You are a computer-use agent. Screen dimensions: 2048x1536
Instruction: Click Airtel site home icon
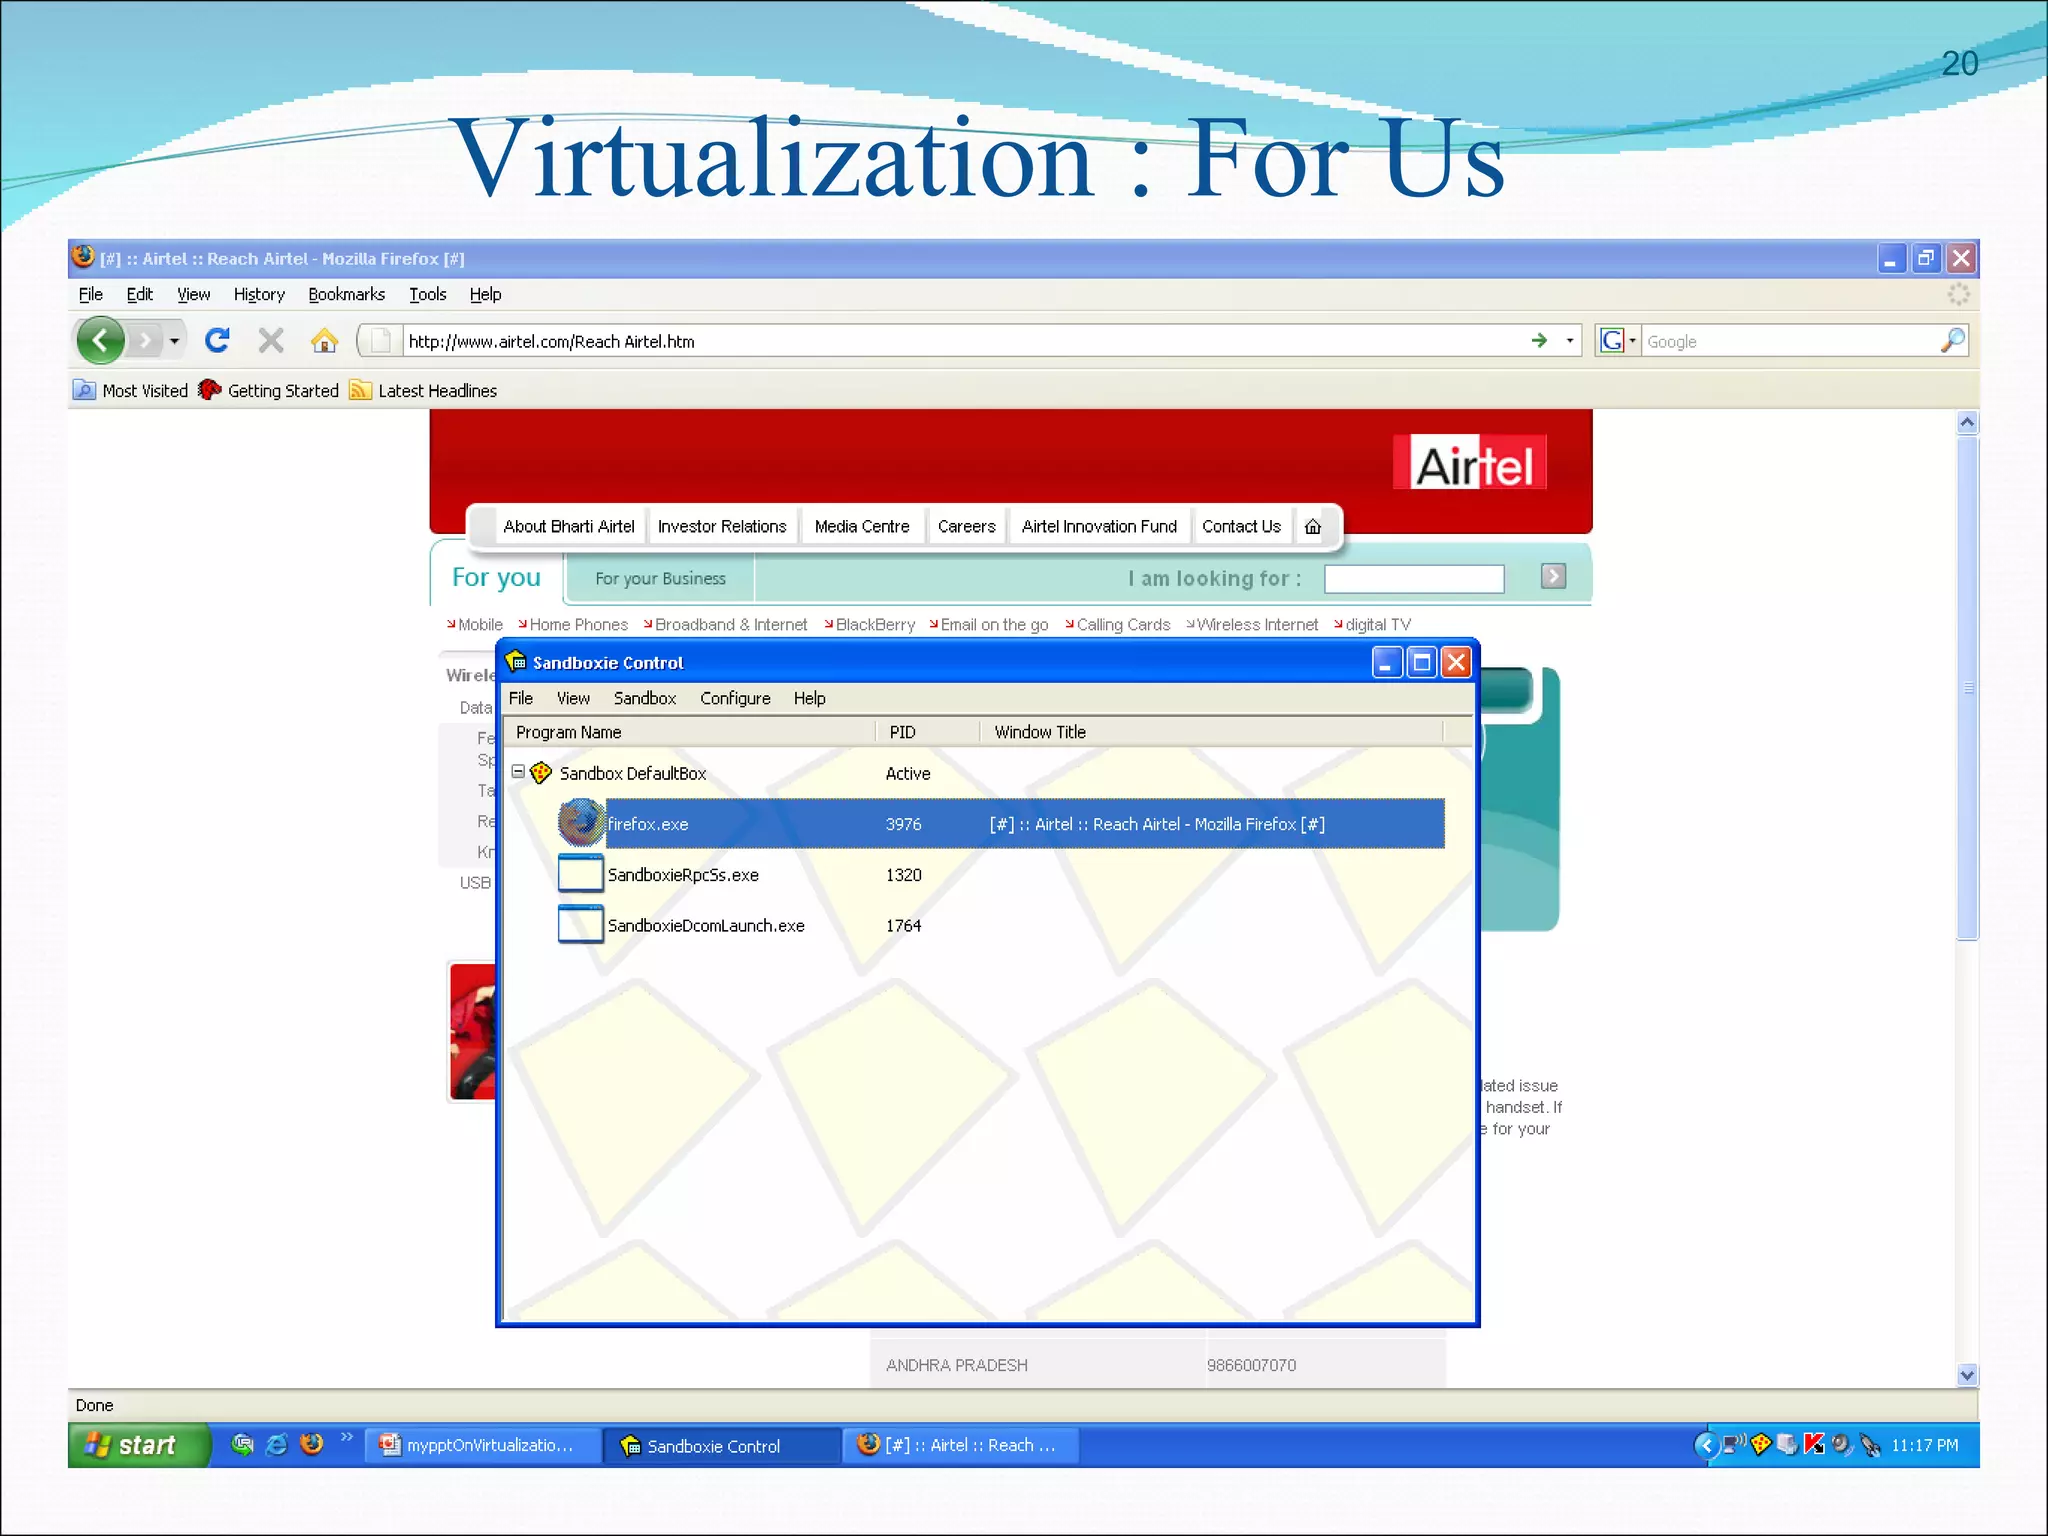pyautogui.click(x=1313, y=526)
